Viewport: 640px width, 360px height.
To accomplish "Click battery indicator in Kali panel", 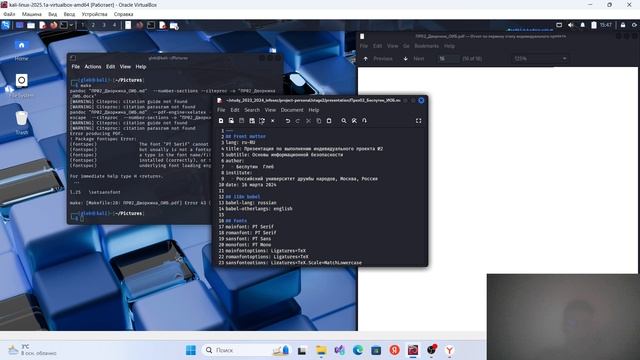I will click(594, 25).
